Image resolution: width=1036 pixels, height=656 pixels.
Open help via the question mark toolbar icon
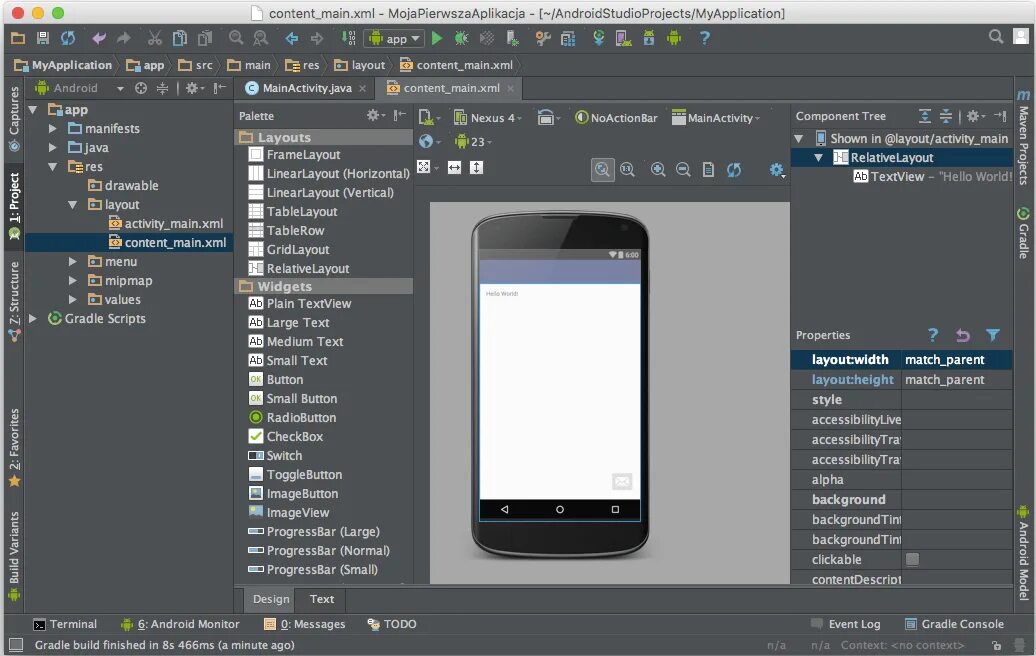[x=704, y=38]
